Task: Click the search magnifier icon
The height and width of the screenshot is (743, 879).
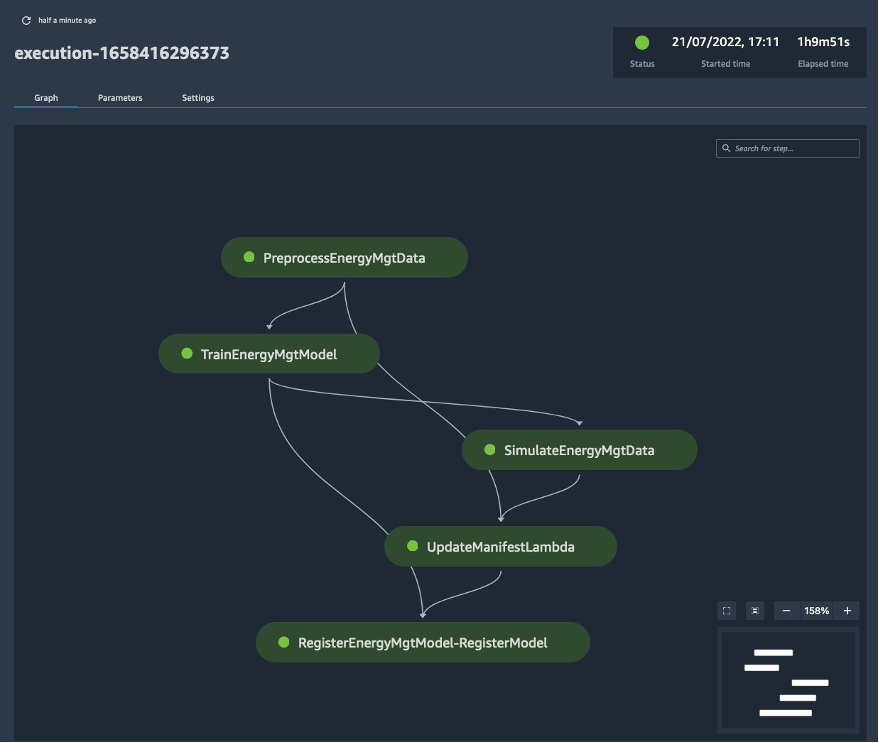Action: pos(725,148)
